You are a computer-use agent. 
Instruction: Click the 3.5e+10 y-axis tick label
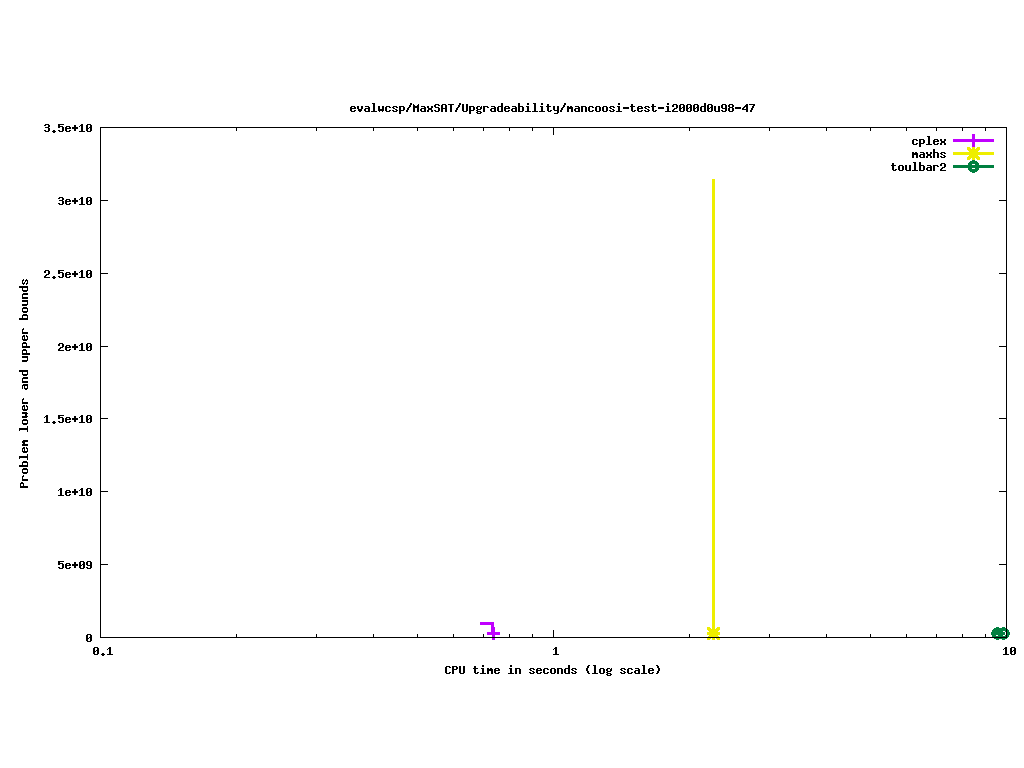pos(68,128)
